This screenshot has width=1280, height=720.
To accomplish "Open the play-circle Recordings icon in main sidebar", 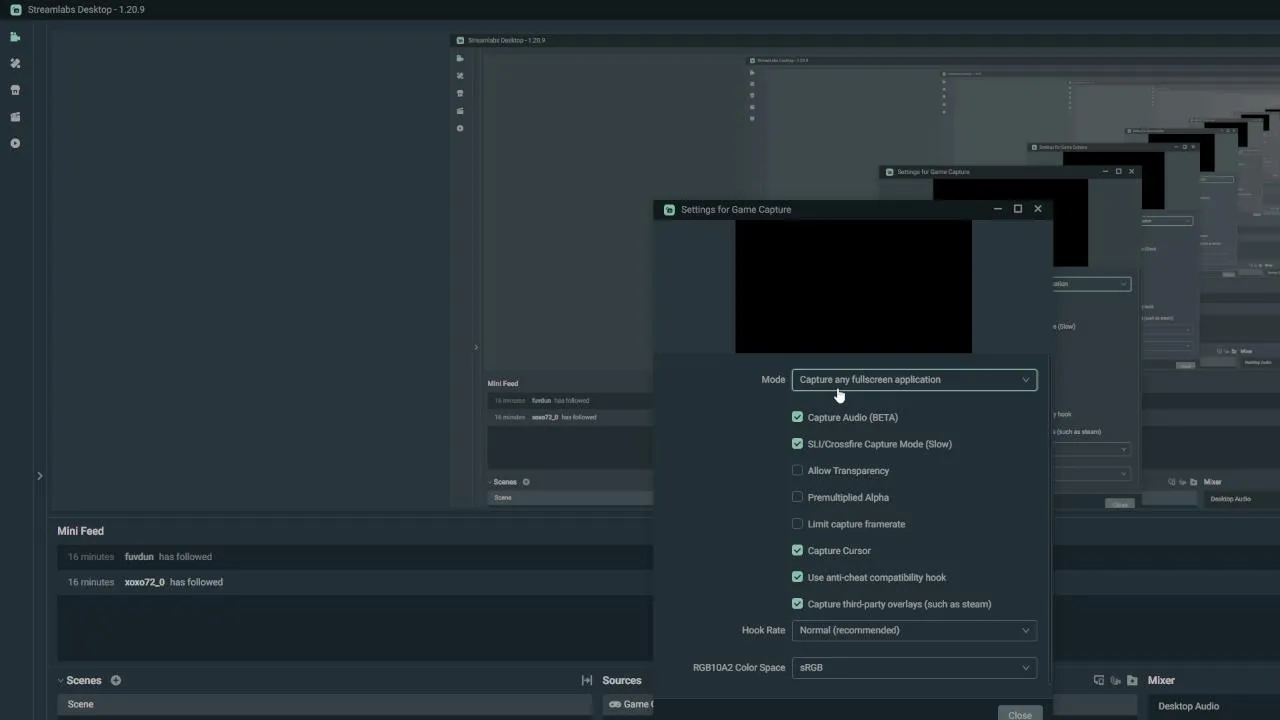I will click(x=15, y=143).
